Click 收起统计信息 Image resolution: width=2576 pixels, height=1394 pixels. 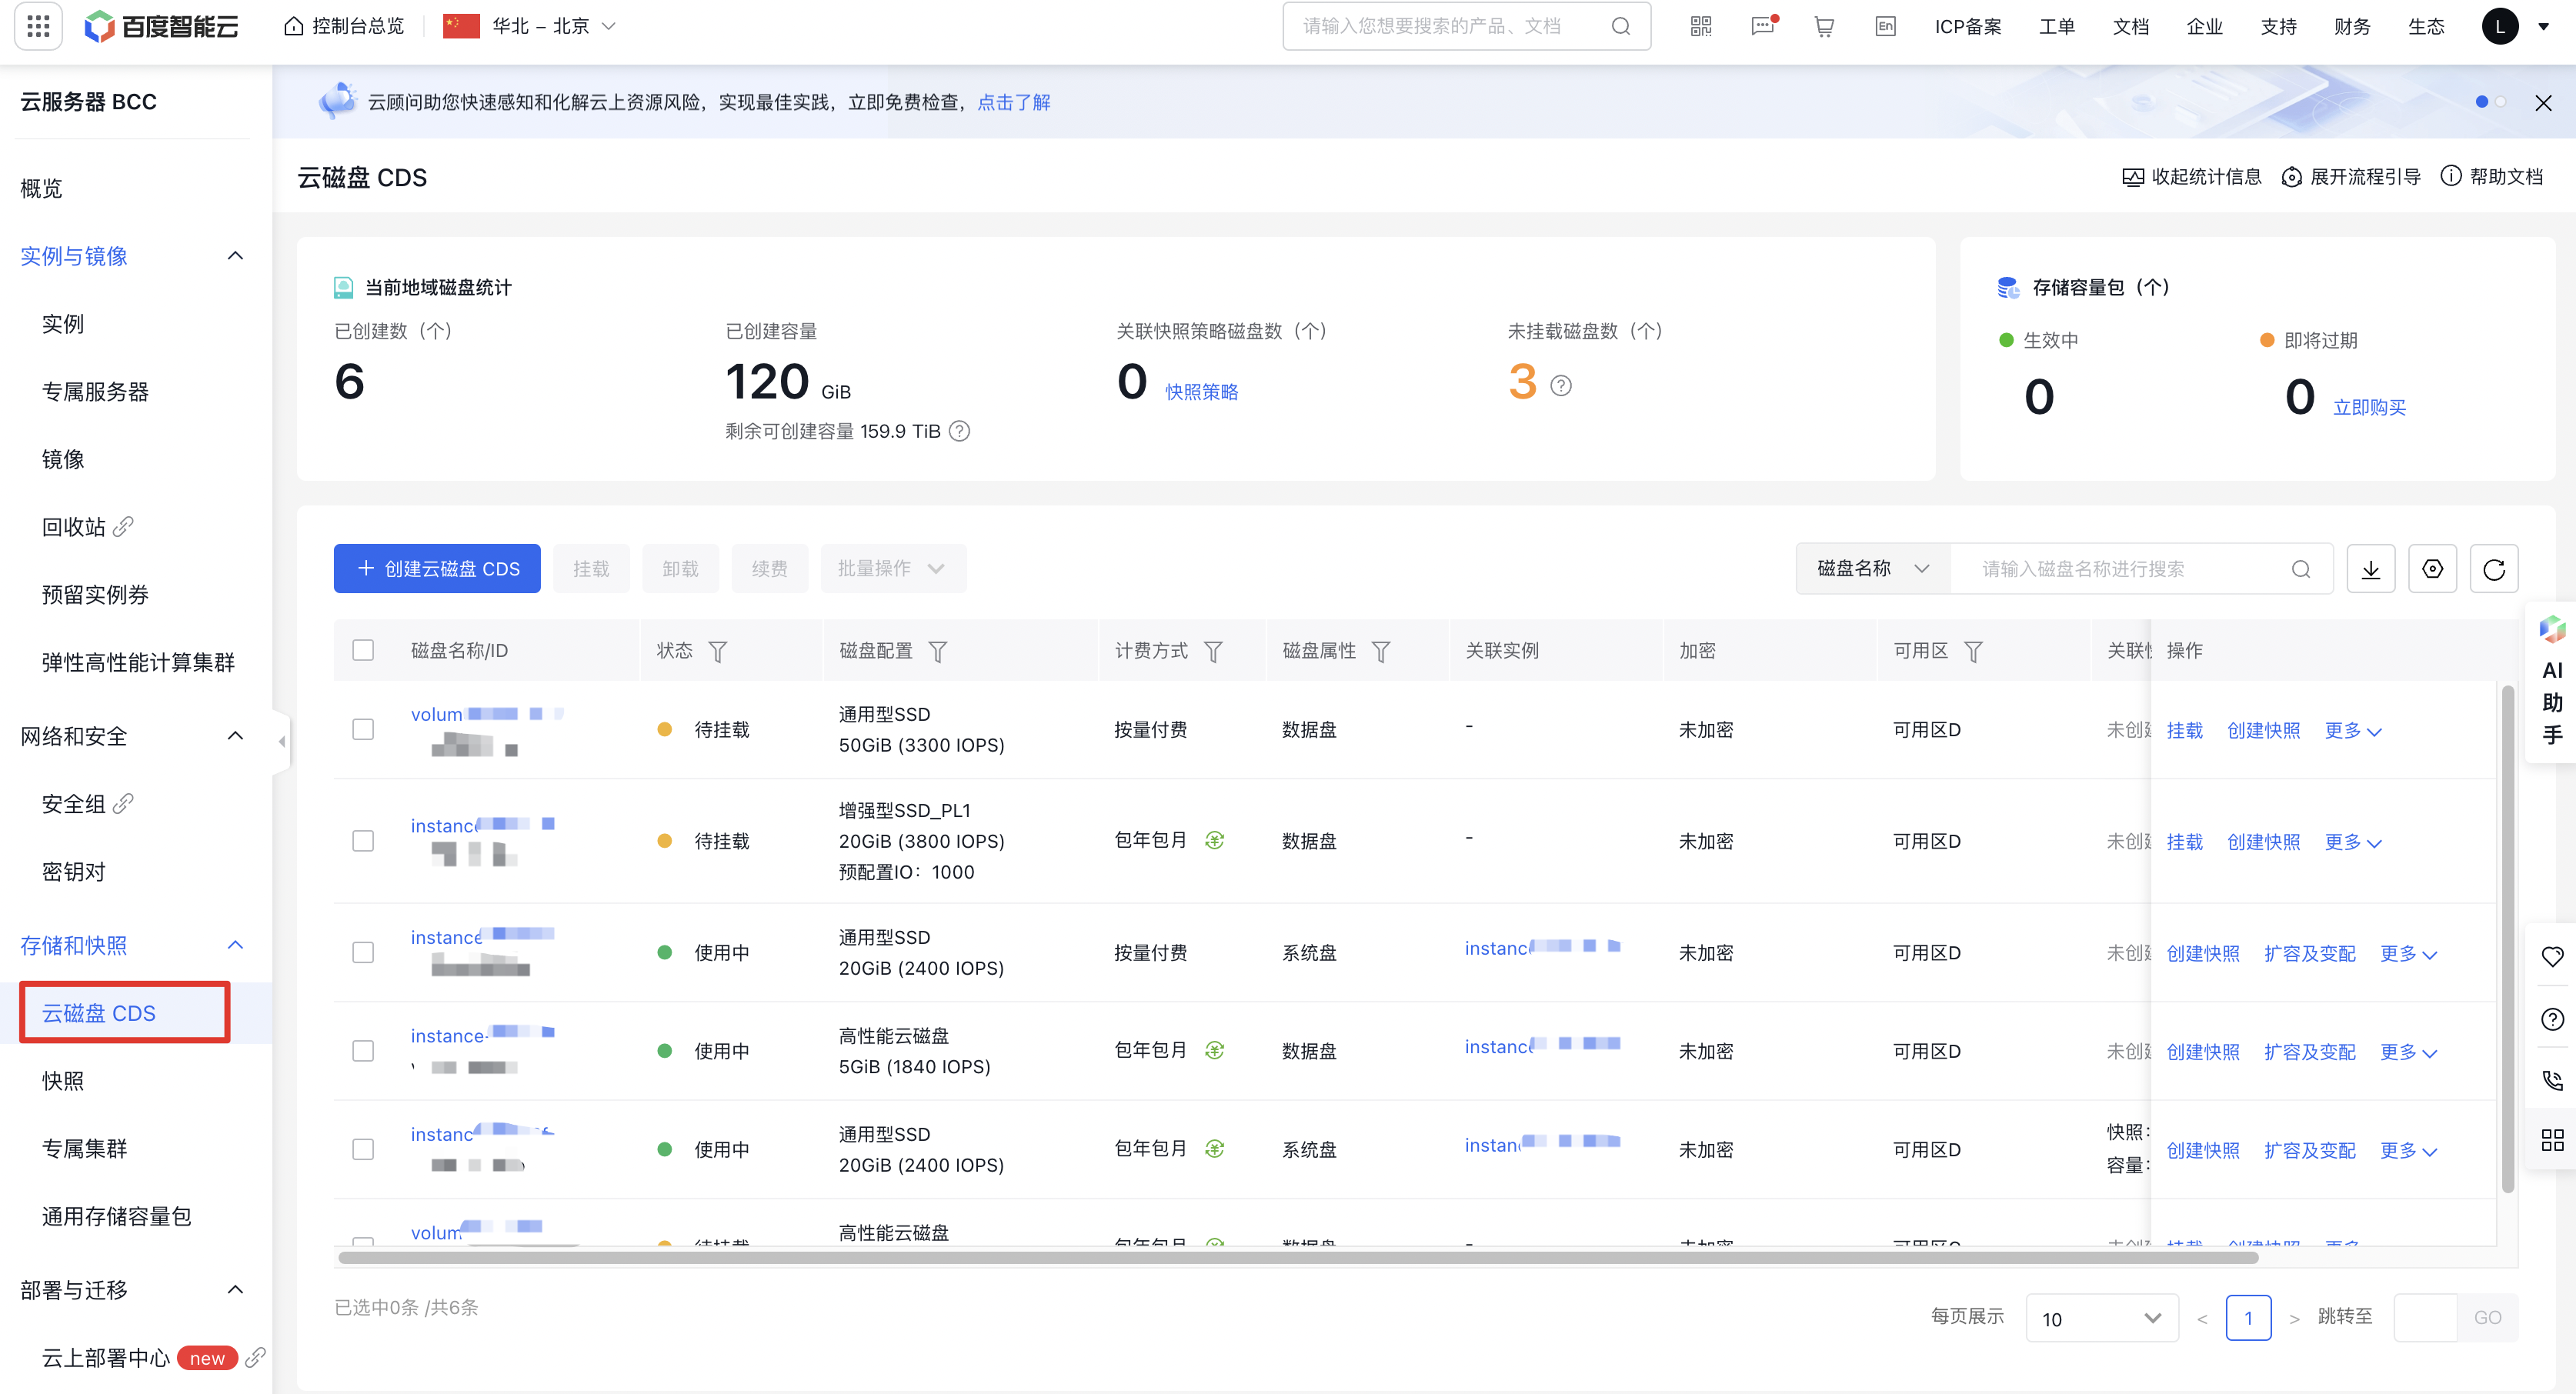(x=2191, y=177)
